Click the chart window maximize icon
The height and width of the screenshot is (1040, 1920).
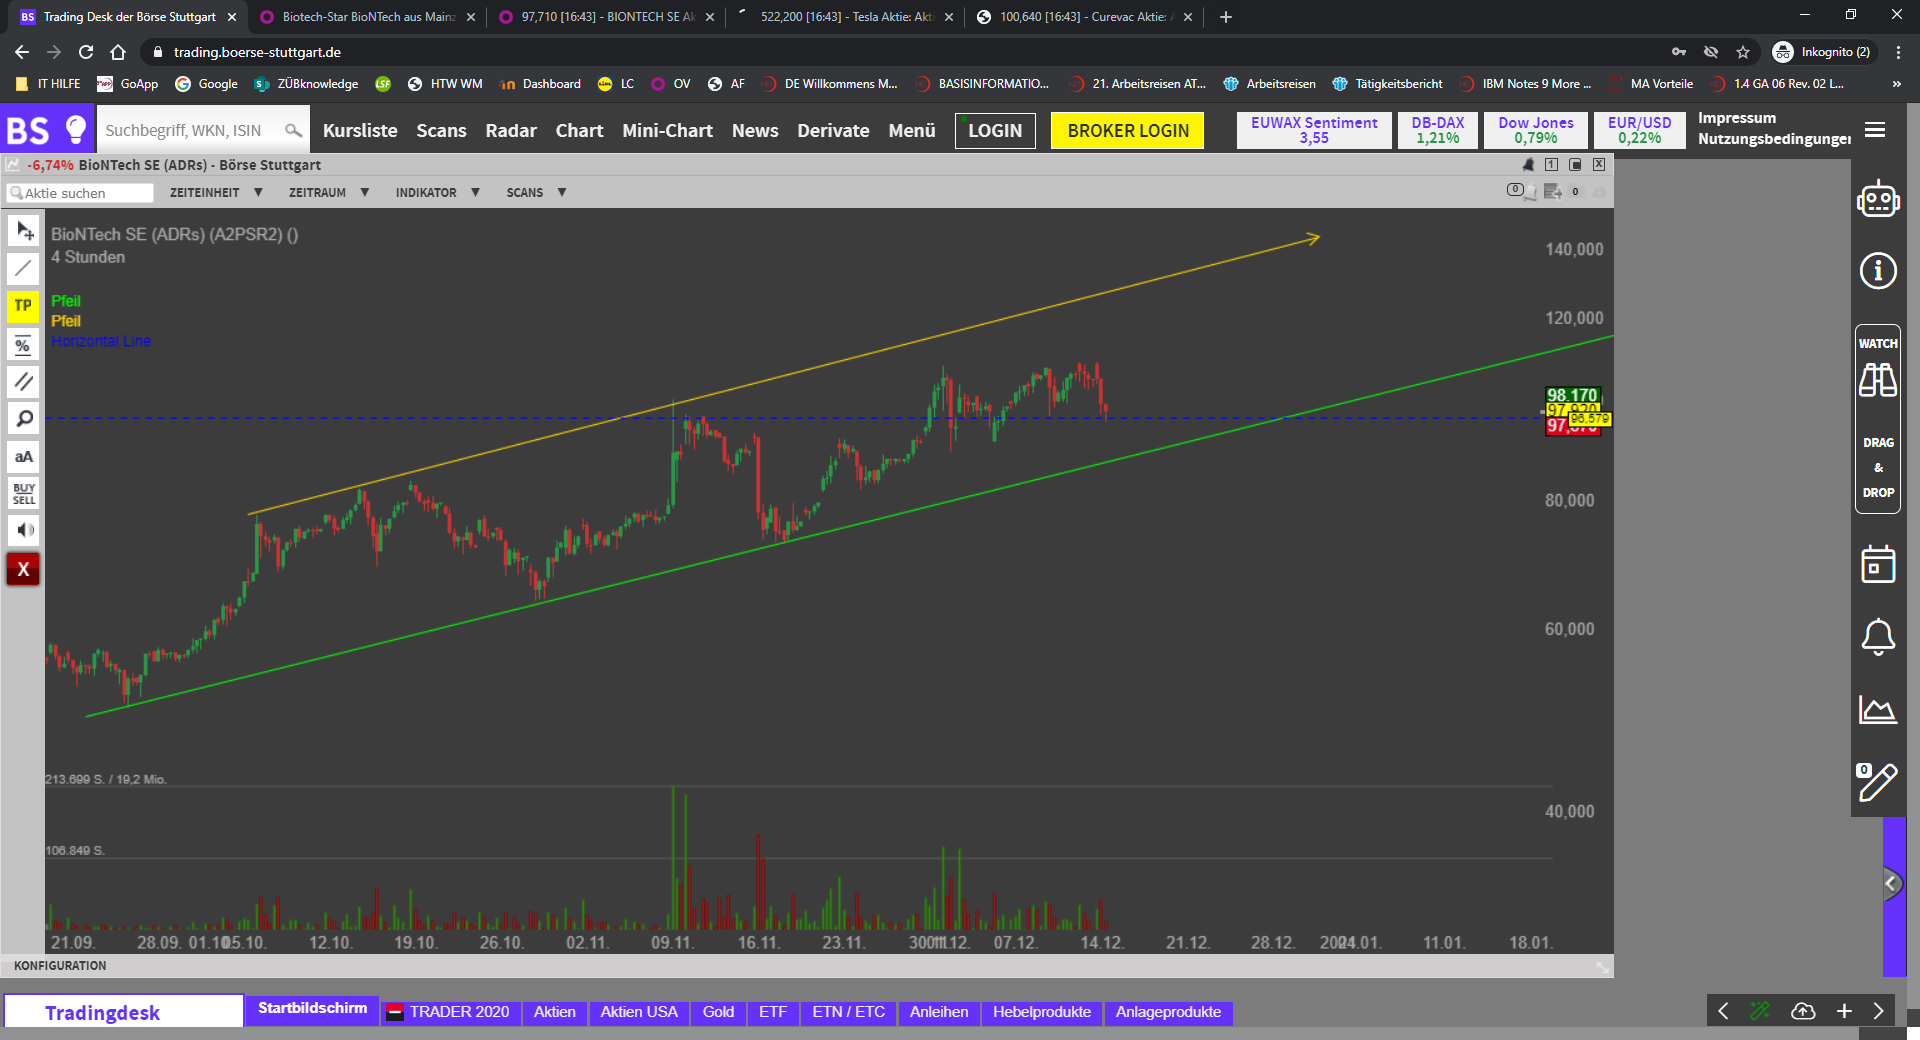pyautogui.click(x=1575, y=165)
